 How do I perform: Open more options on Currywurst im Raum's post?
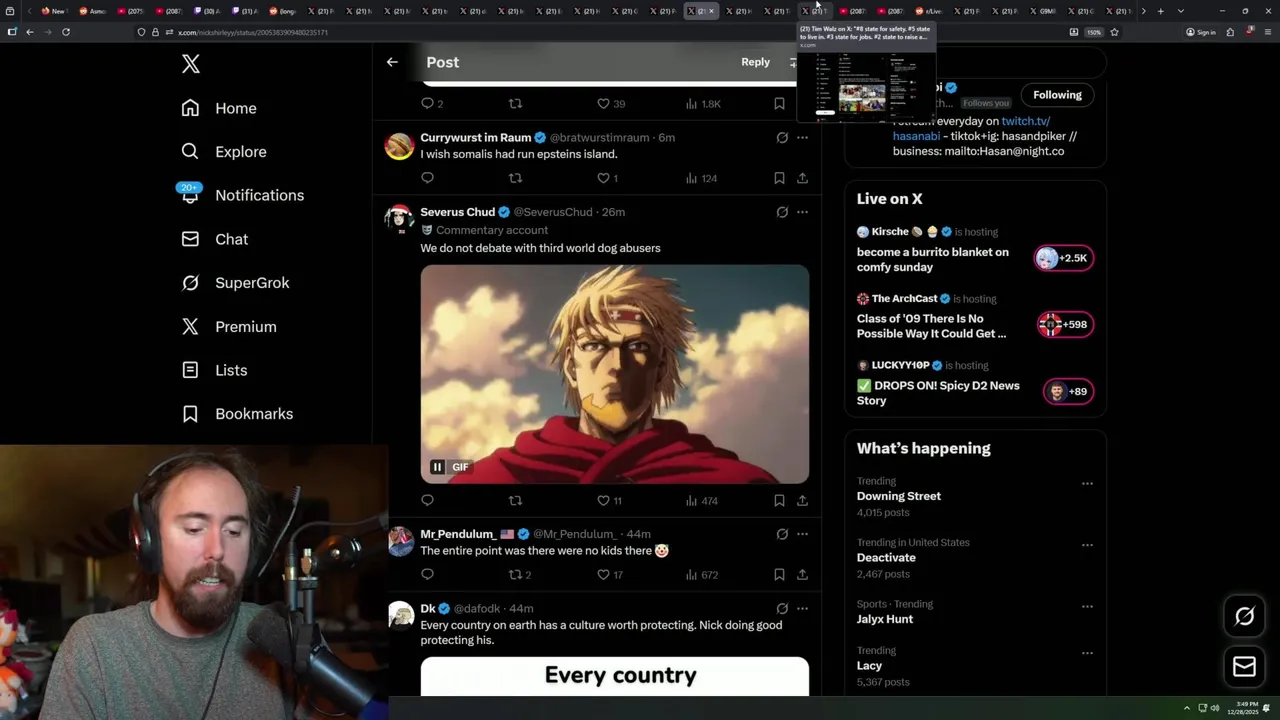(802, 138)
